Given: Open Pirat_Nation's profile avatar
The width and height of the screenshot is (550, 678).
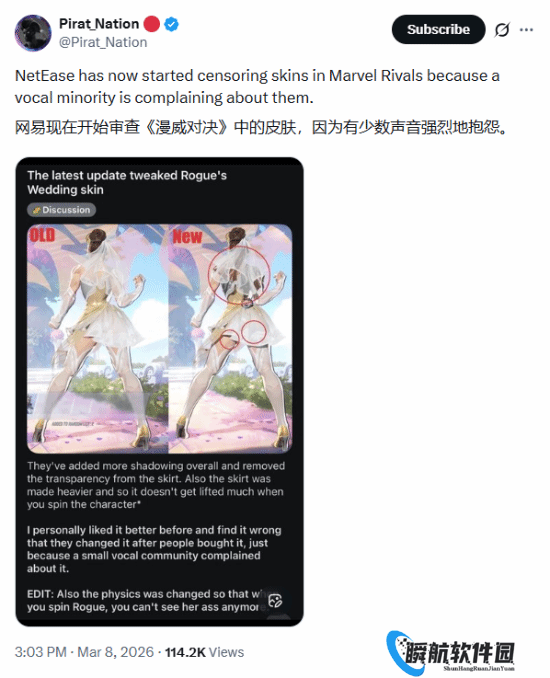Looking at the screenshot, I should [x=33, y=33].
